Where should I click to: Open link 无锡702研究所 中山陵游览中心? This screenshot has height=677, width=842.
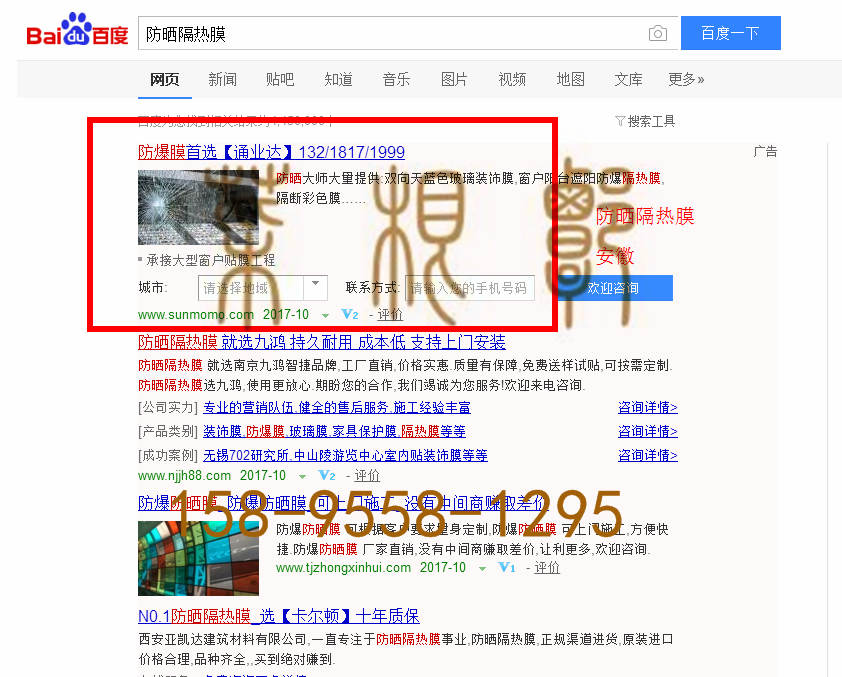[345, 455]
